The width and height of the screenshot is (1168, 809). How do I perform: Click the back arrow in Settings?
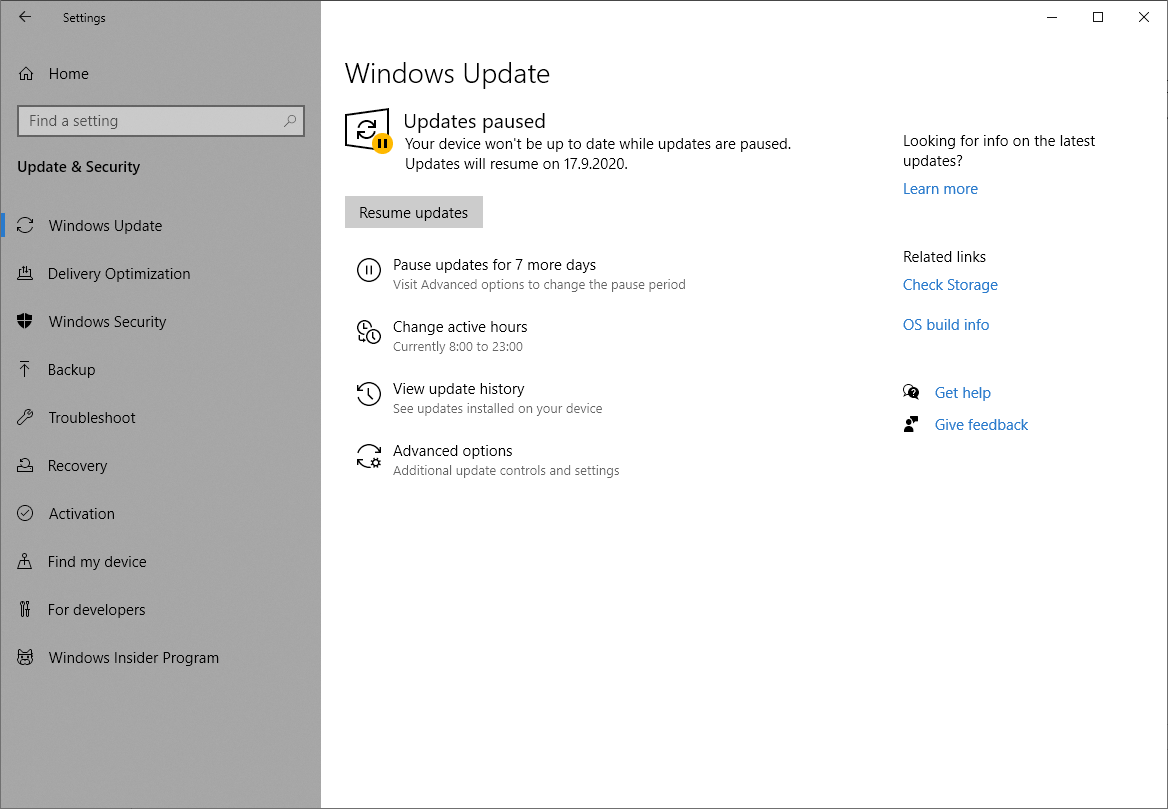(x=25, y=17)
